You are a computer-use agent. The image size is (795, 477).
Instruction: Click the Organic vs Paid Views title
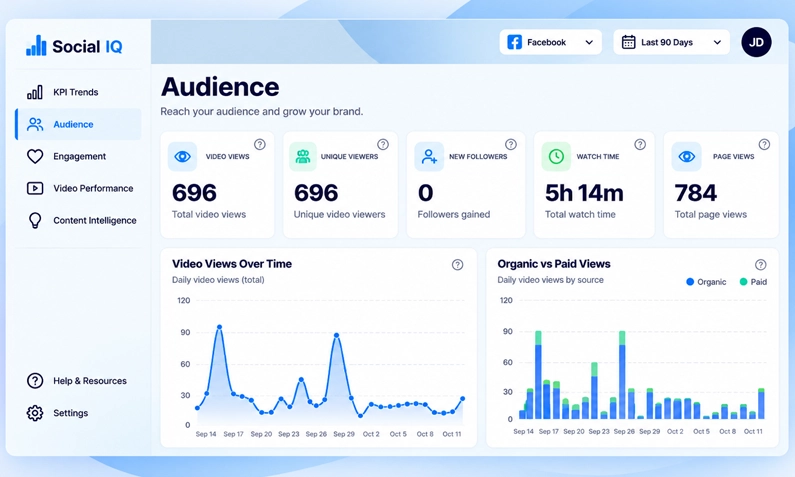coord(554,264)
